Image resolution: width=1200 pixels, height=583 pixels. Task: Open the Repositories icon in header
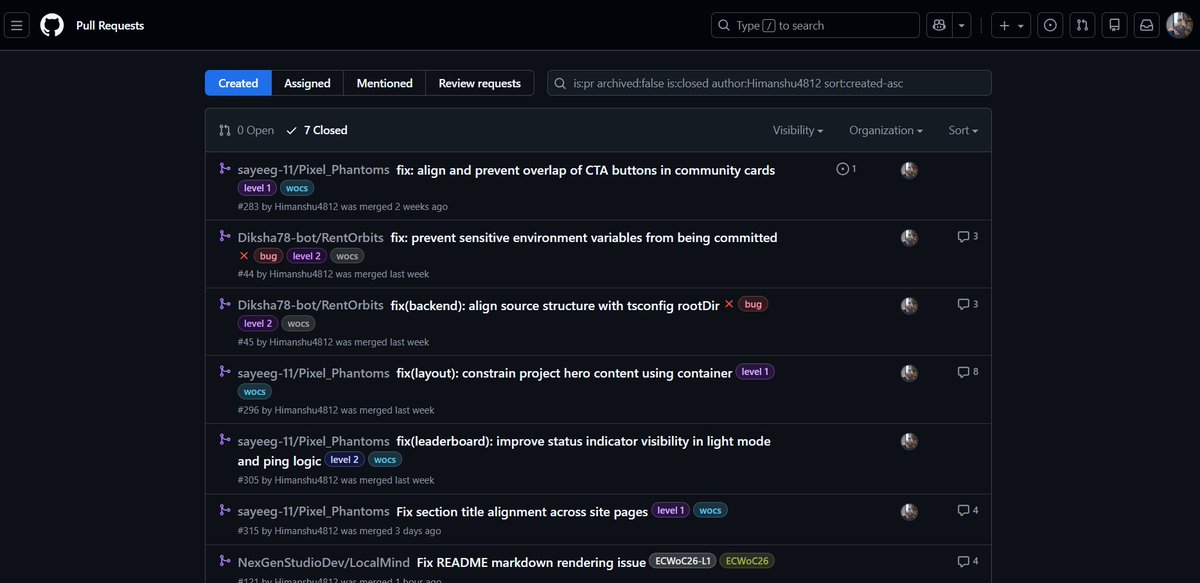click(x=1114, y=25)
